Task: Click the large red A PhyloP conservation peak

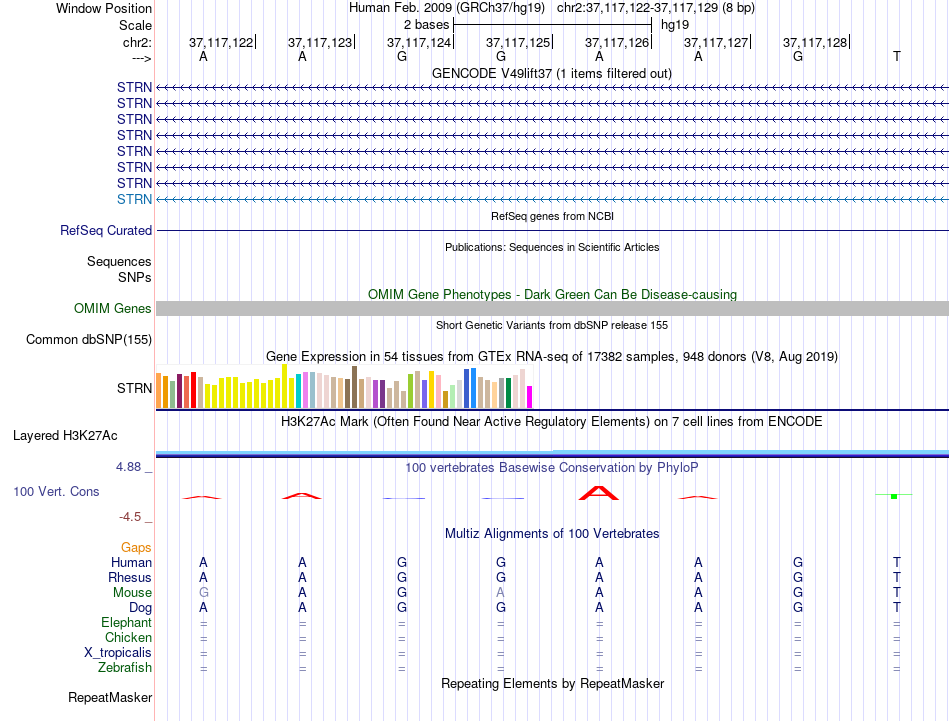Action: [x=599, y=493]
